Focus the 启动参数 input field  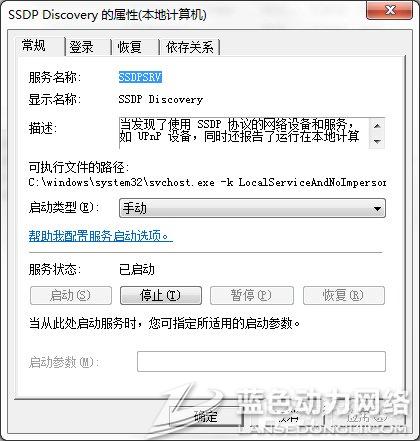261,361
